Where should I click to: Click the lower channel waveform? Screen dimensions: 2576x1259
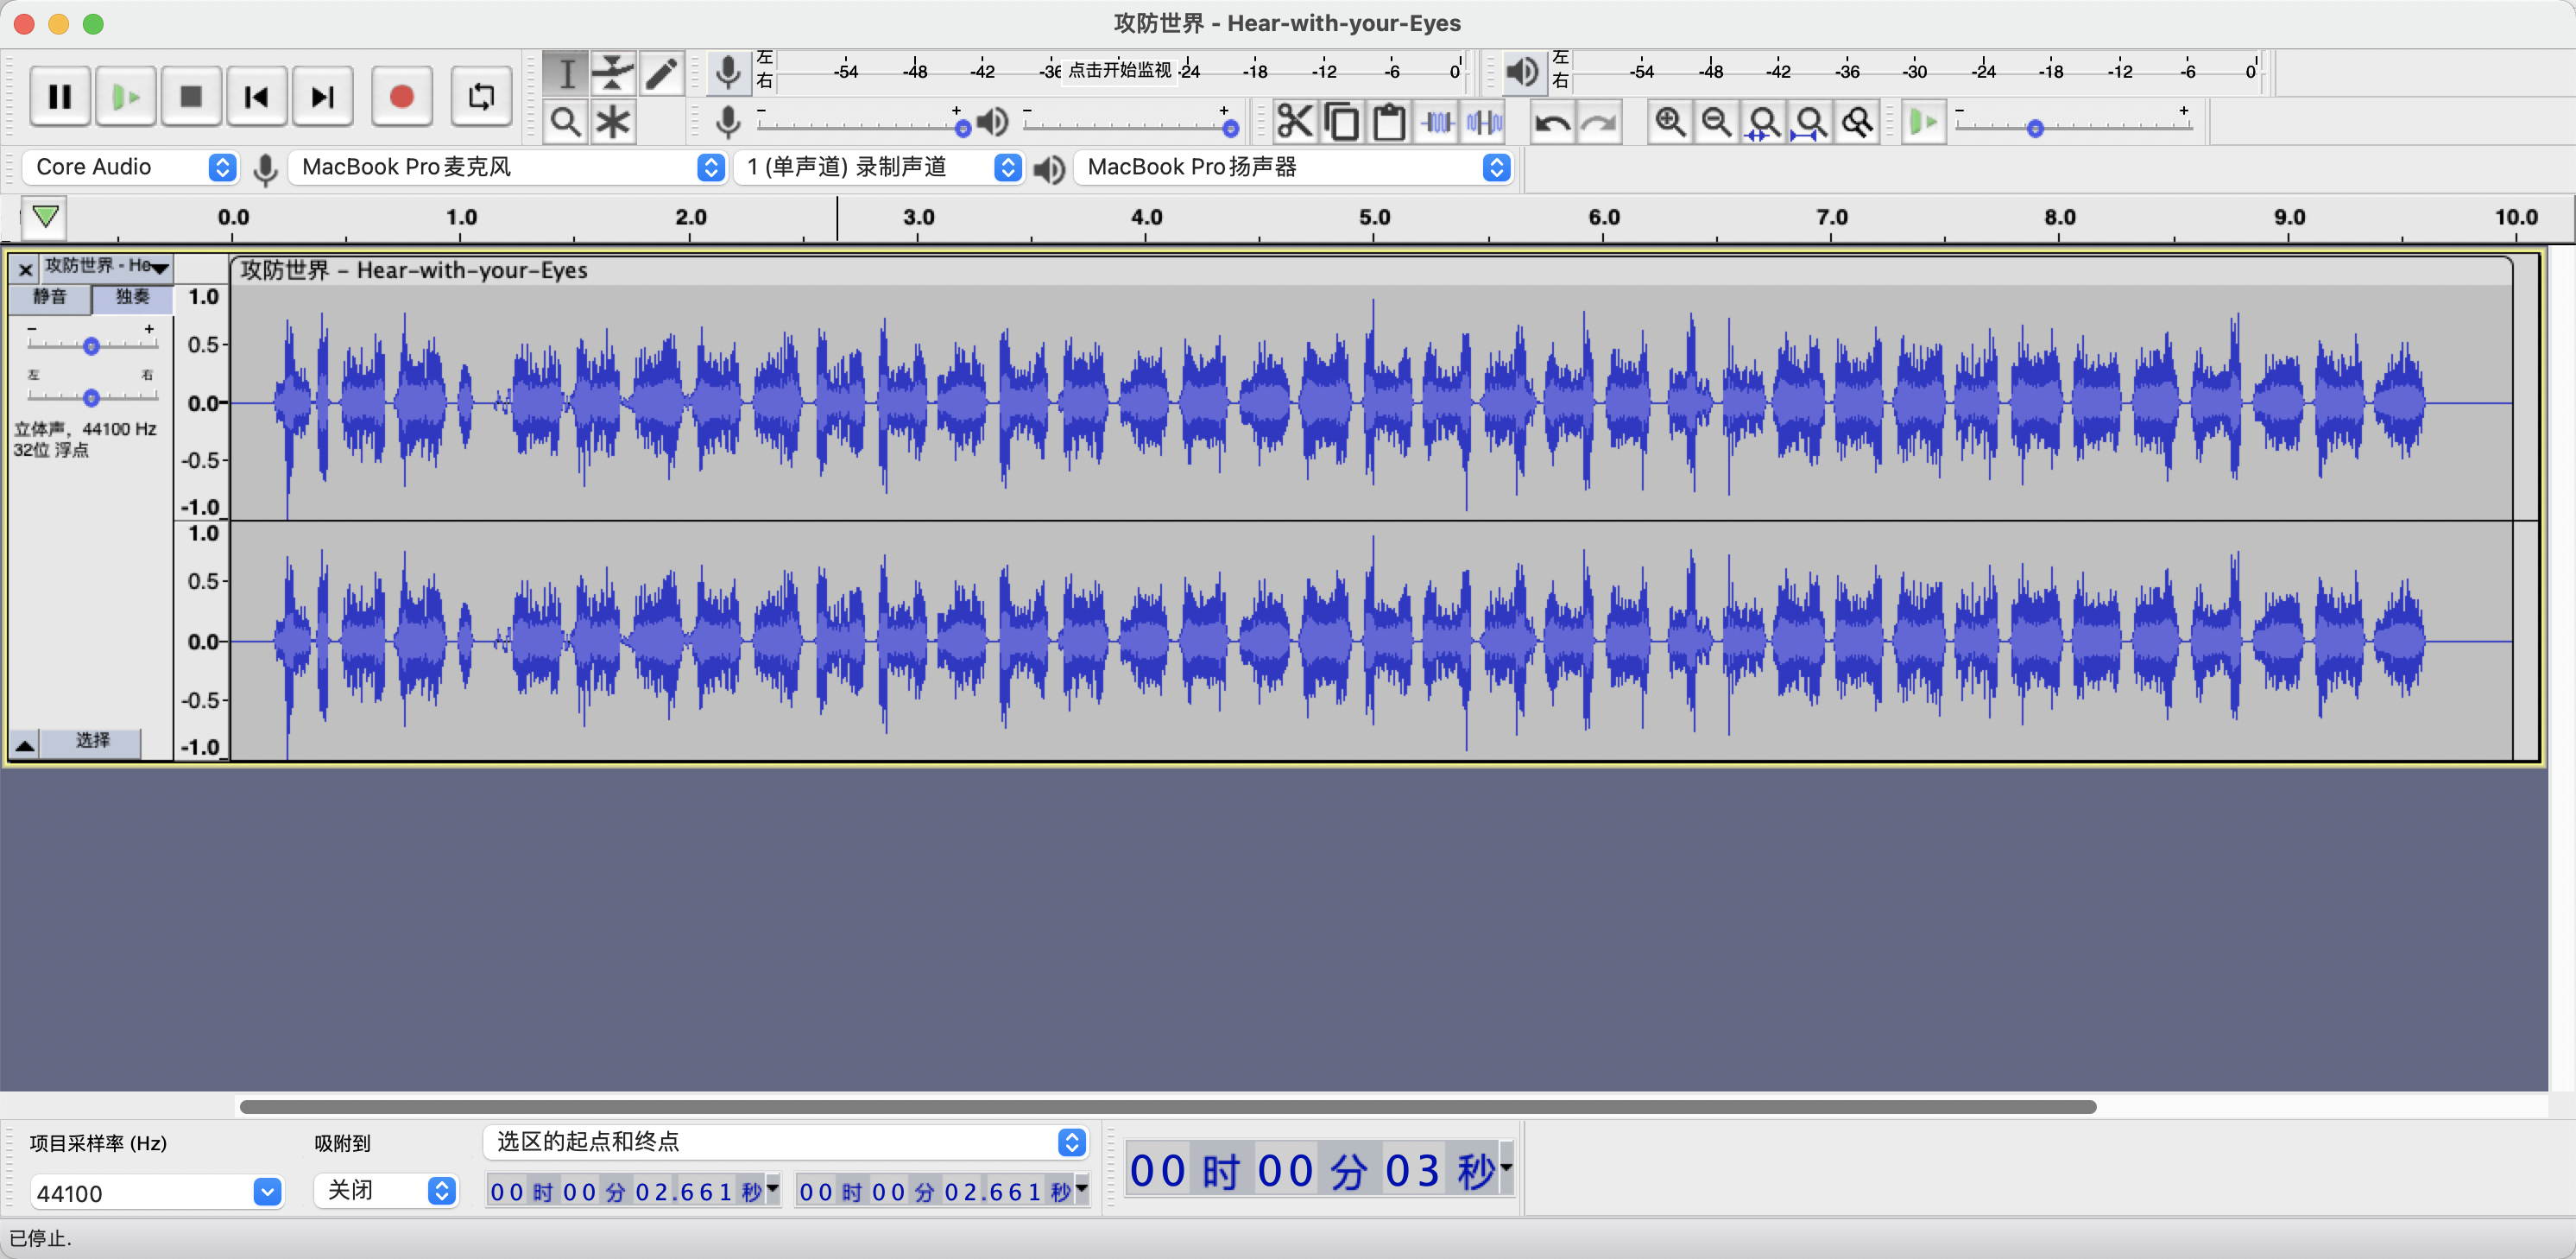pos(1370,641)
